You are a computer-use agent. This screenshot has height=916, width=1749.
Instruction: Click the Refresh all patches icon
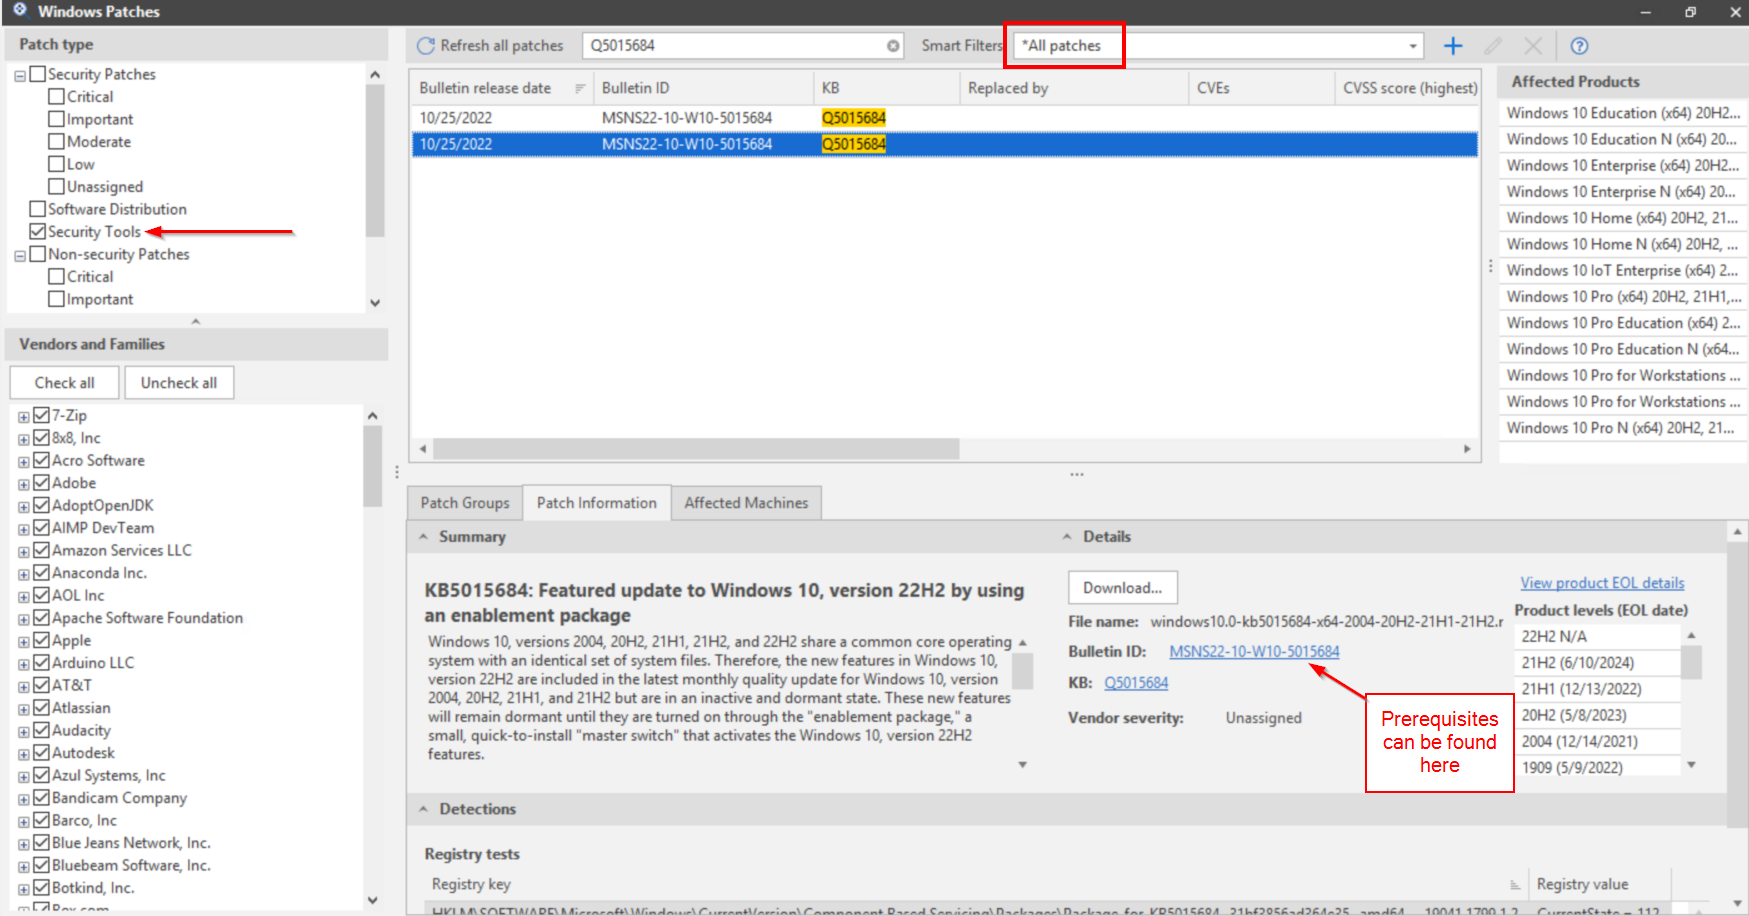[x=427, y=45]
